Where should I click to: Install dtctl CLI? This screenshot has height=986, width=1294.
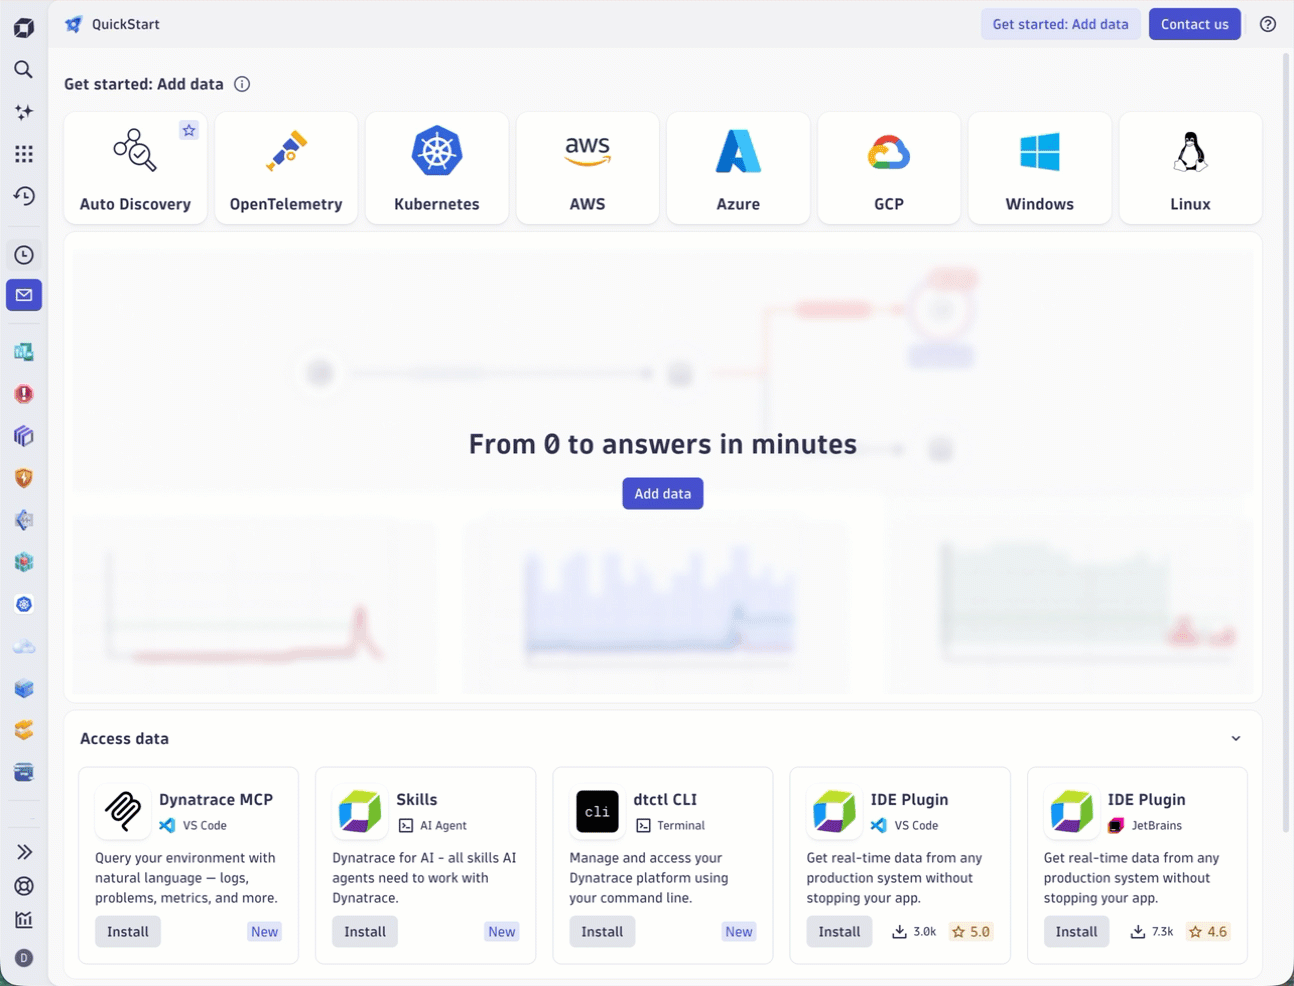coord(602,931)
